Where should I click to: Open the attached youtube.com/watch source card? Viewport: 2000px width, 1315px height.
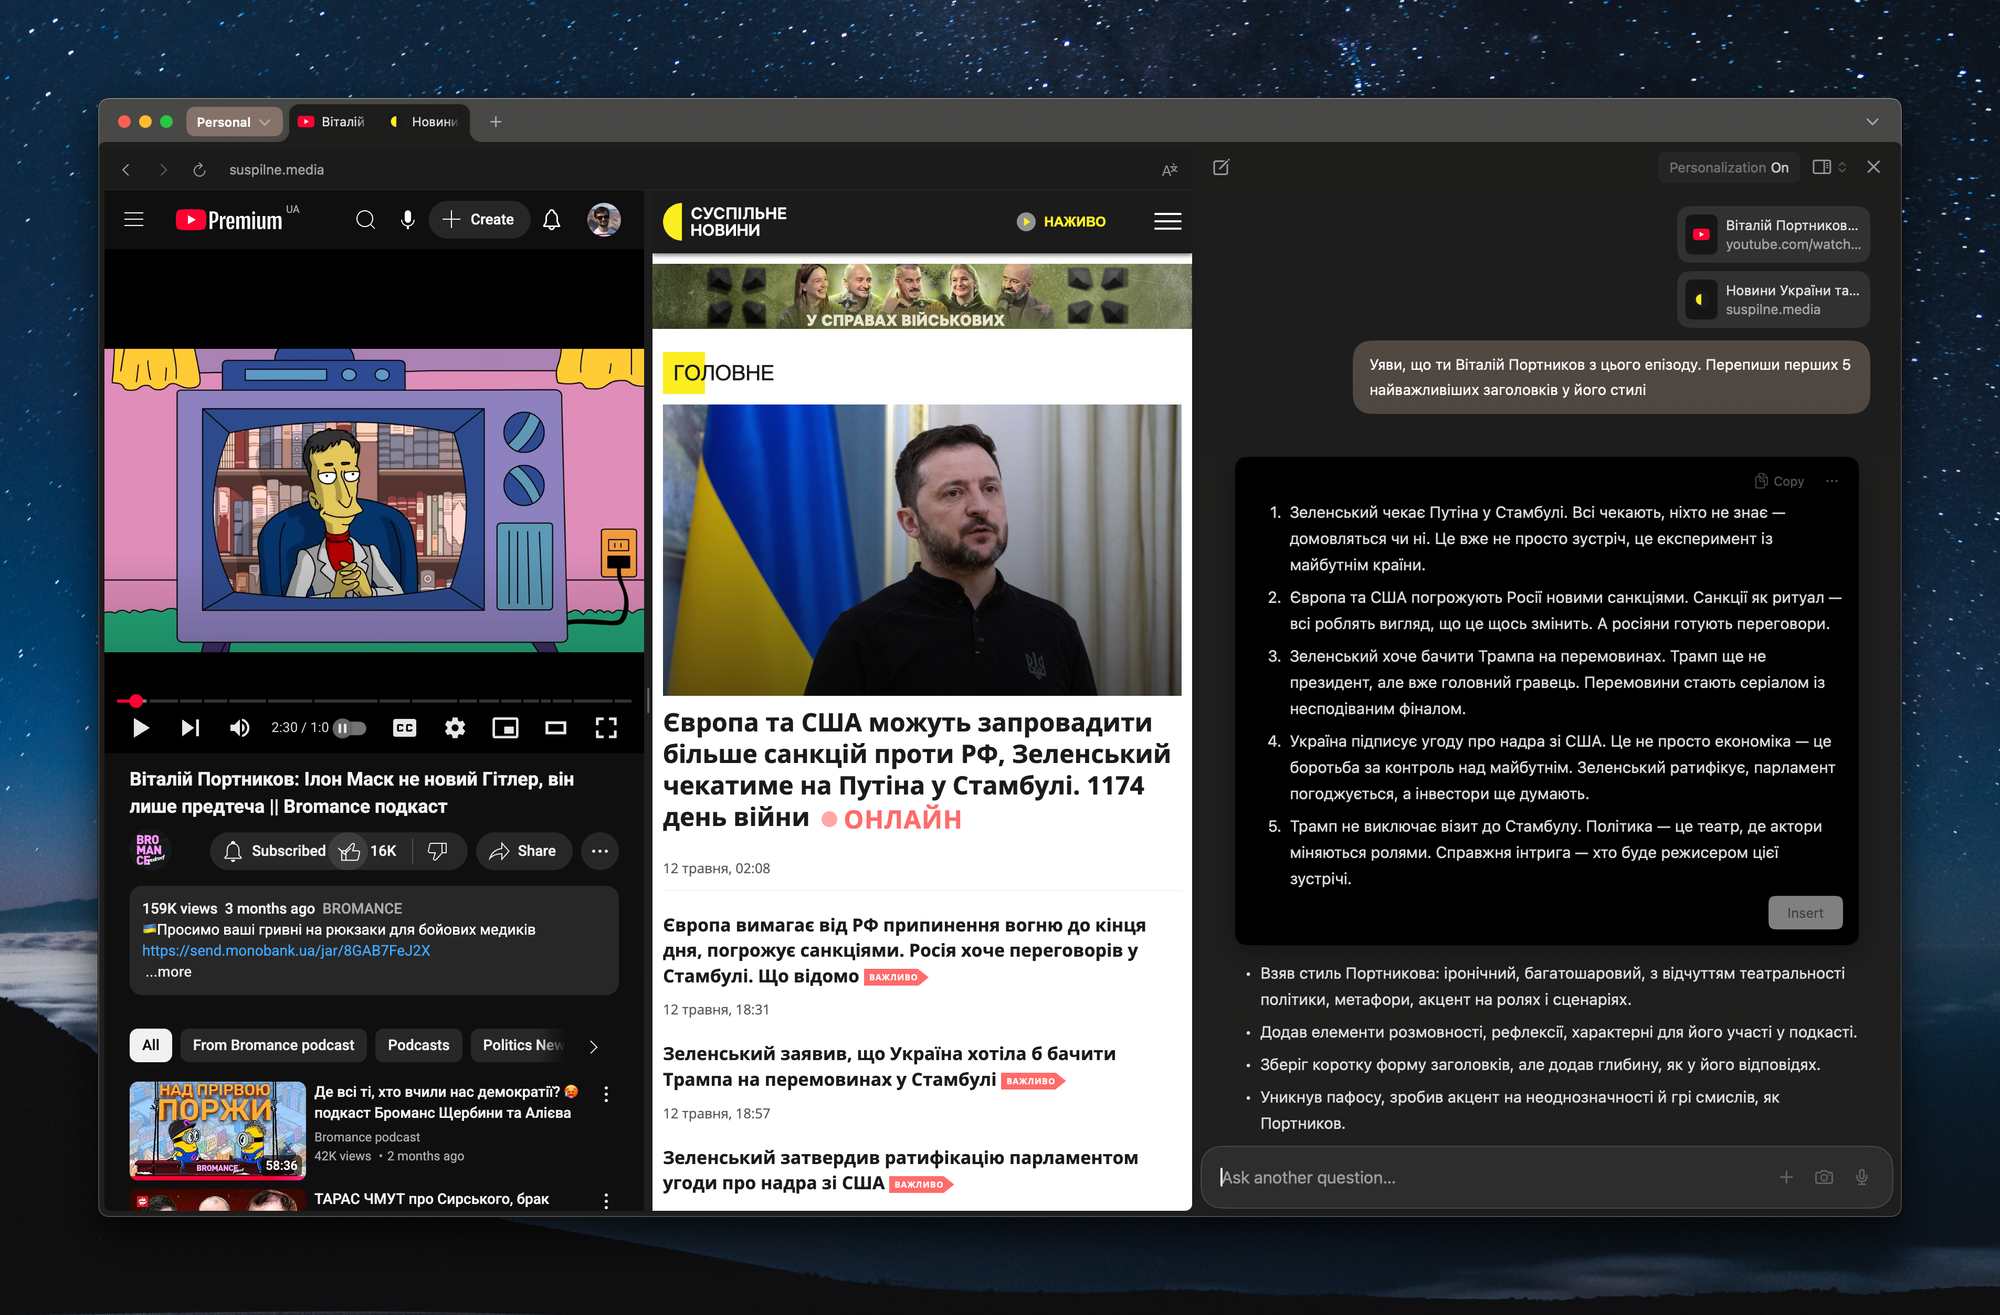click(x=1773, y=235)
